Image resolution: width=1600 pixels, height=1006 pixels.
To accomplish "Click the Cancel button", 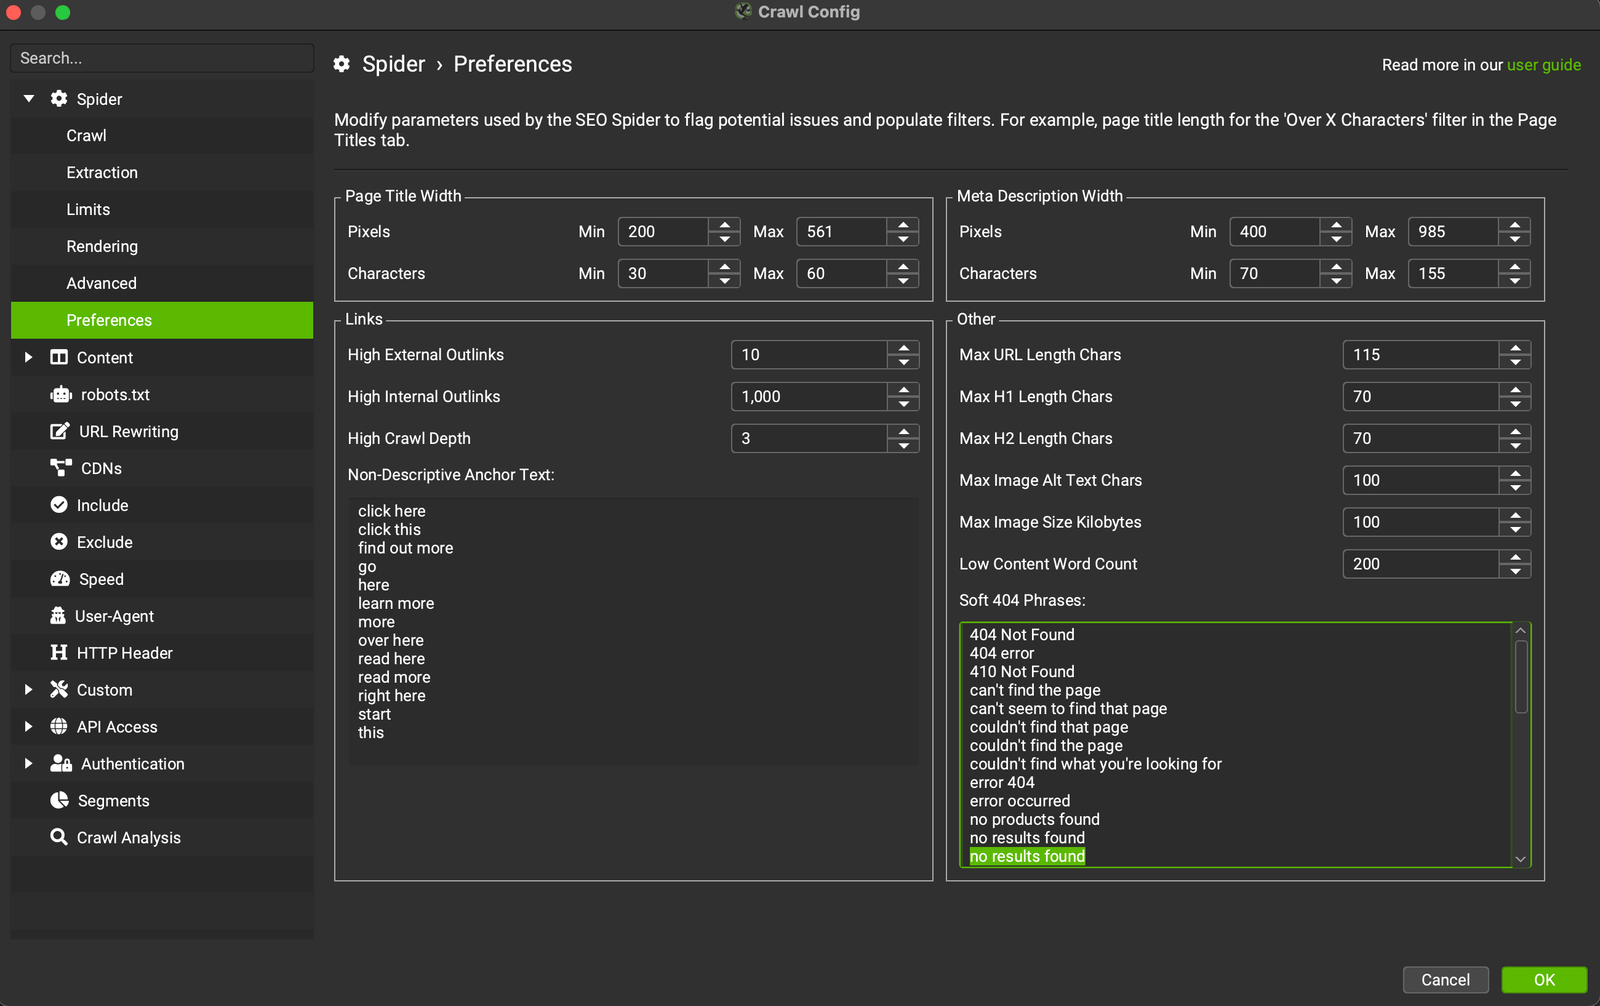I will (1445, 980).
